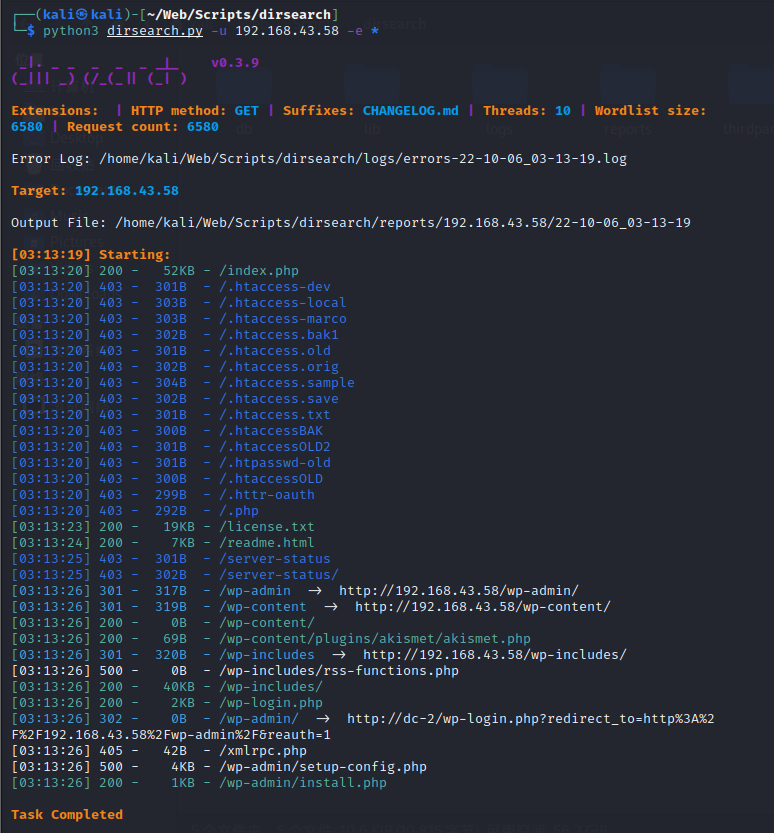The height and width of the screenshot is (833, 774).
Task: Select the Target IP address 192.168.43.58
Action: tap(126, 191)
